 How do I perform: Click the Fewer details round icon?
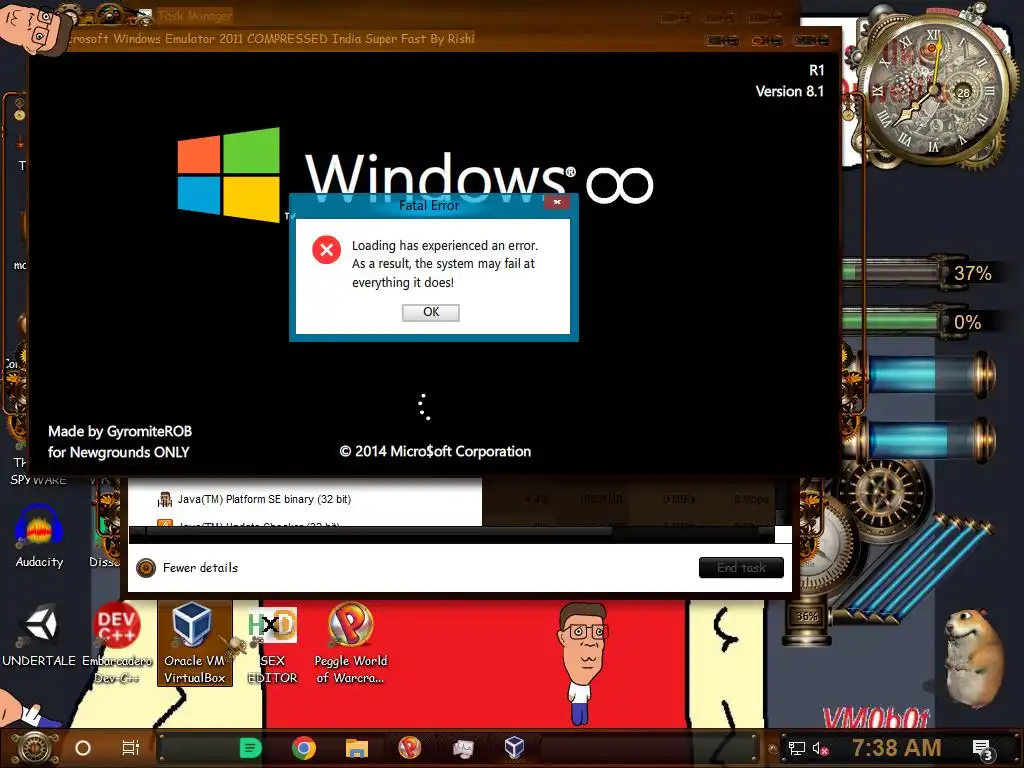tap(146, 568)
